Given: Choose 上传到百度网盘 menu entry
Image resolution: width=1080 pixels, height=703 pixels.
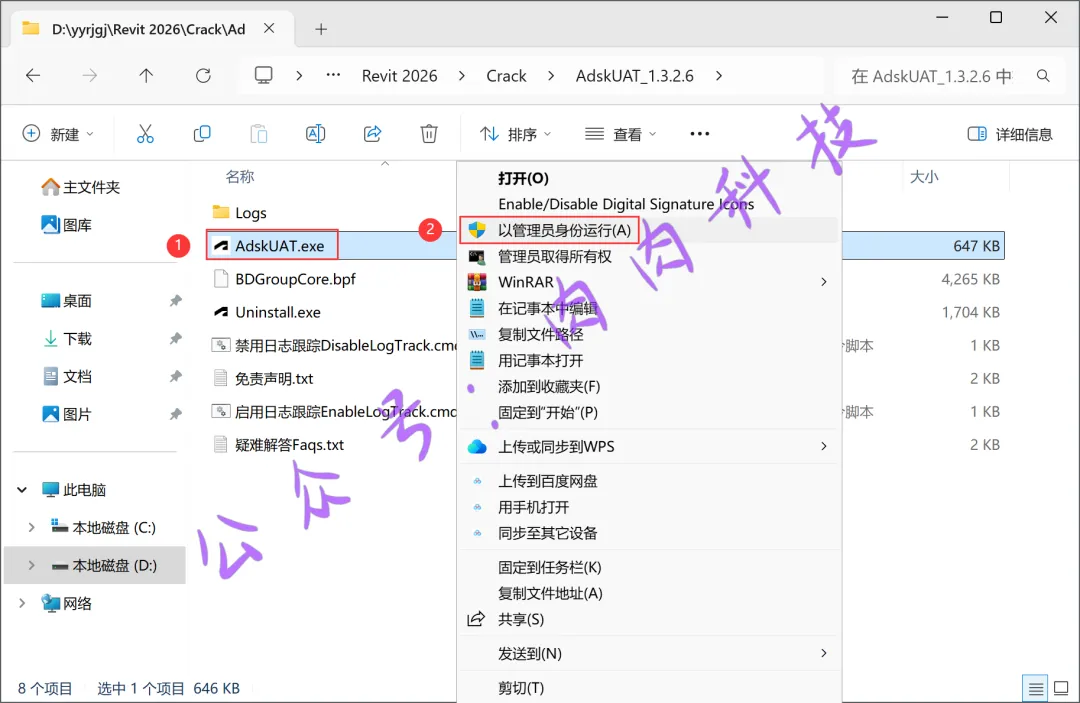Looking at the screenshot, I should coord(649,481).
